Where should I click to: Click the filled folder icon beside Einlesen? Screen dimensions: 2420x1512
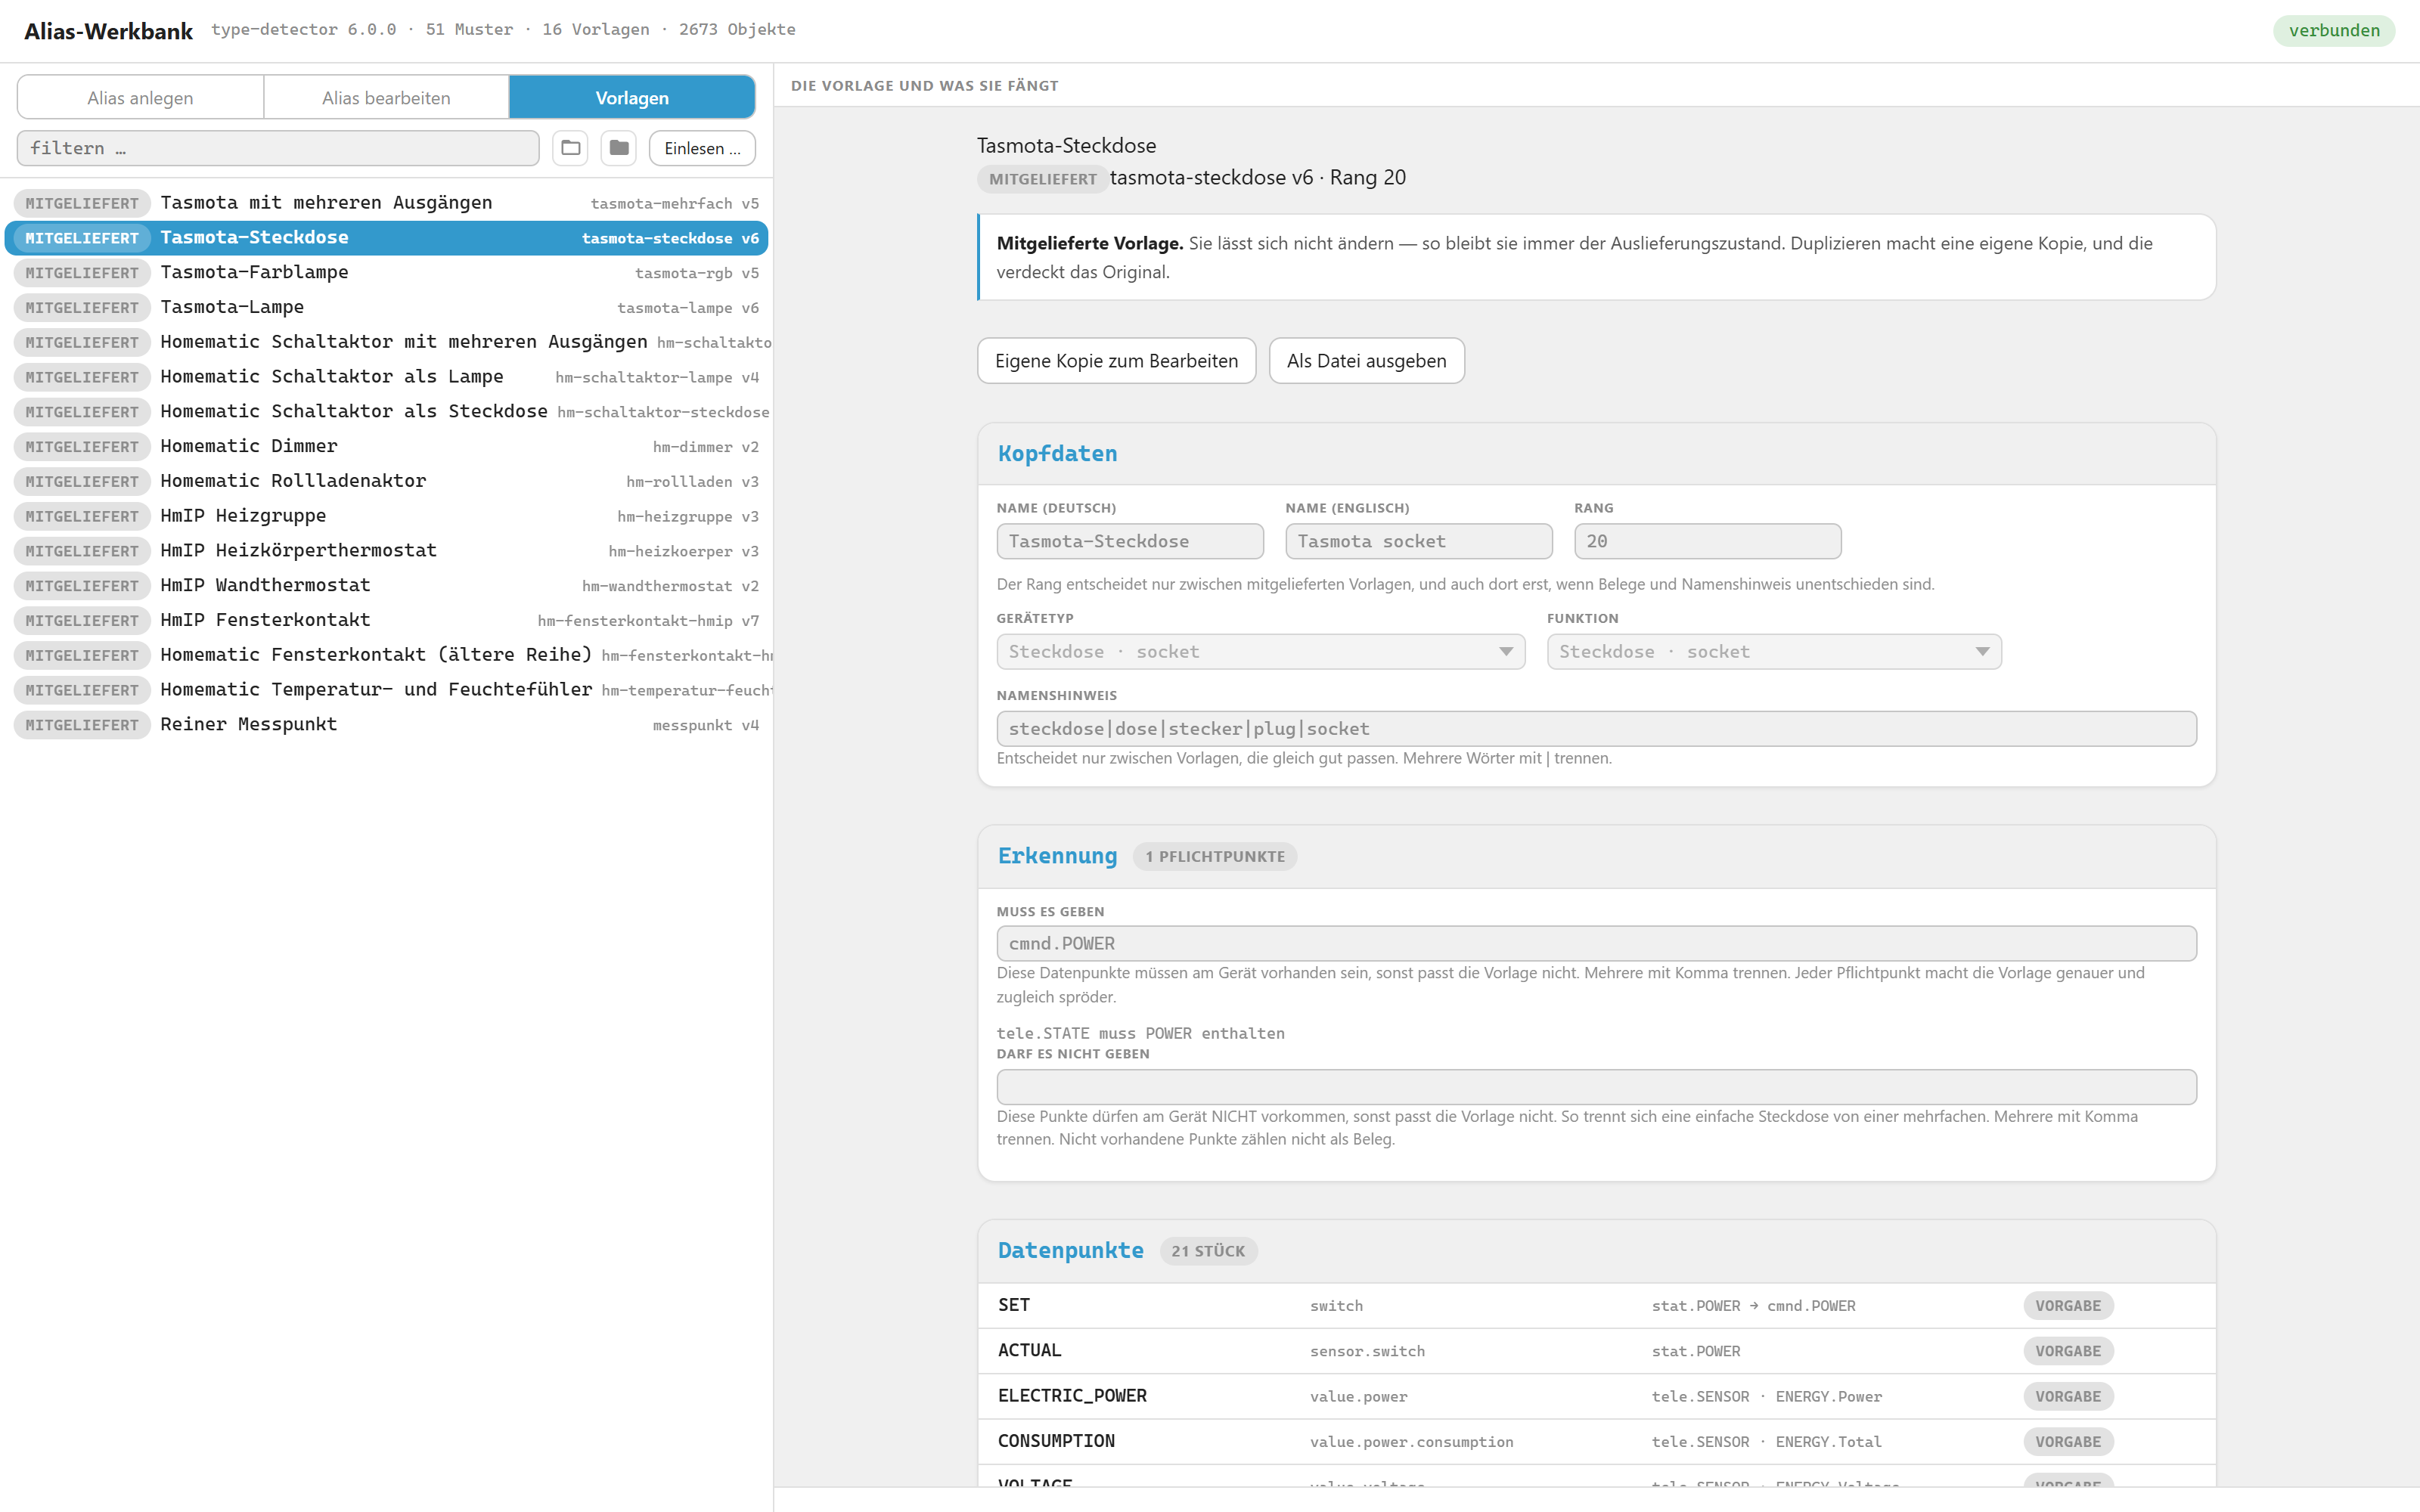[619, 148]
